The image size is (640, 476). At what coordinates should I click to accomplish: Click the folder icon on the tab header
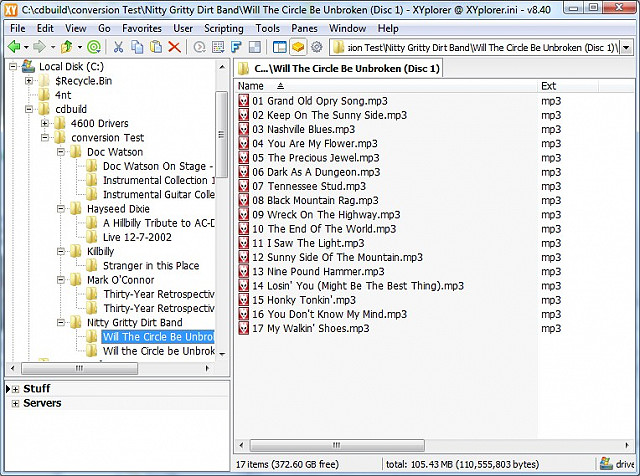tap(244, 69)
